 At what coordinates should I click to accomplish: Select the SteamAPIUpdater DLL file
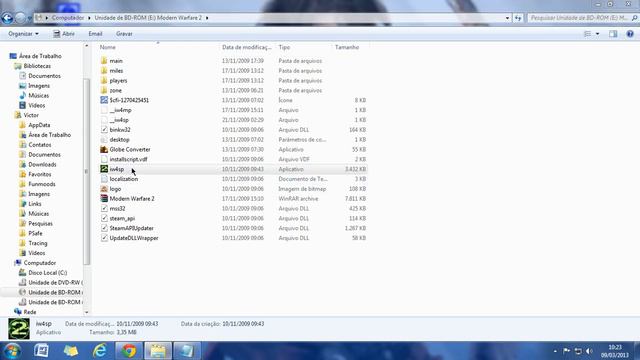tap(131, 228)
